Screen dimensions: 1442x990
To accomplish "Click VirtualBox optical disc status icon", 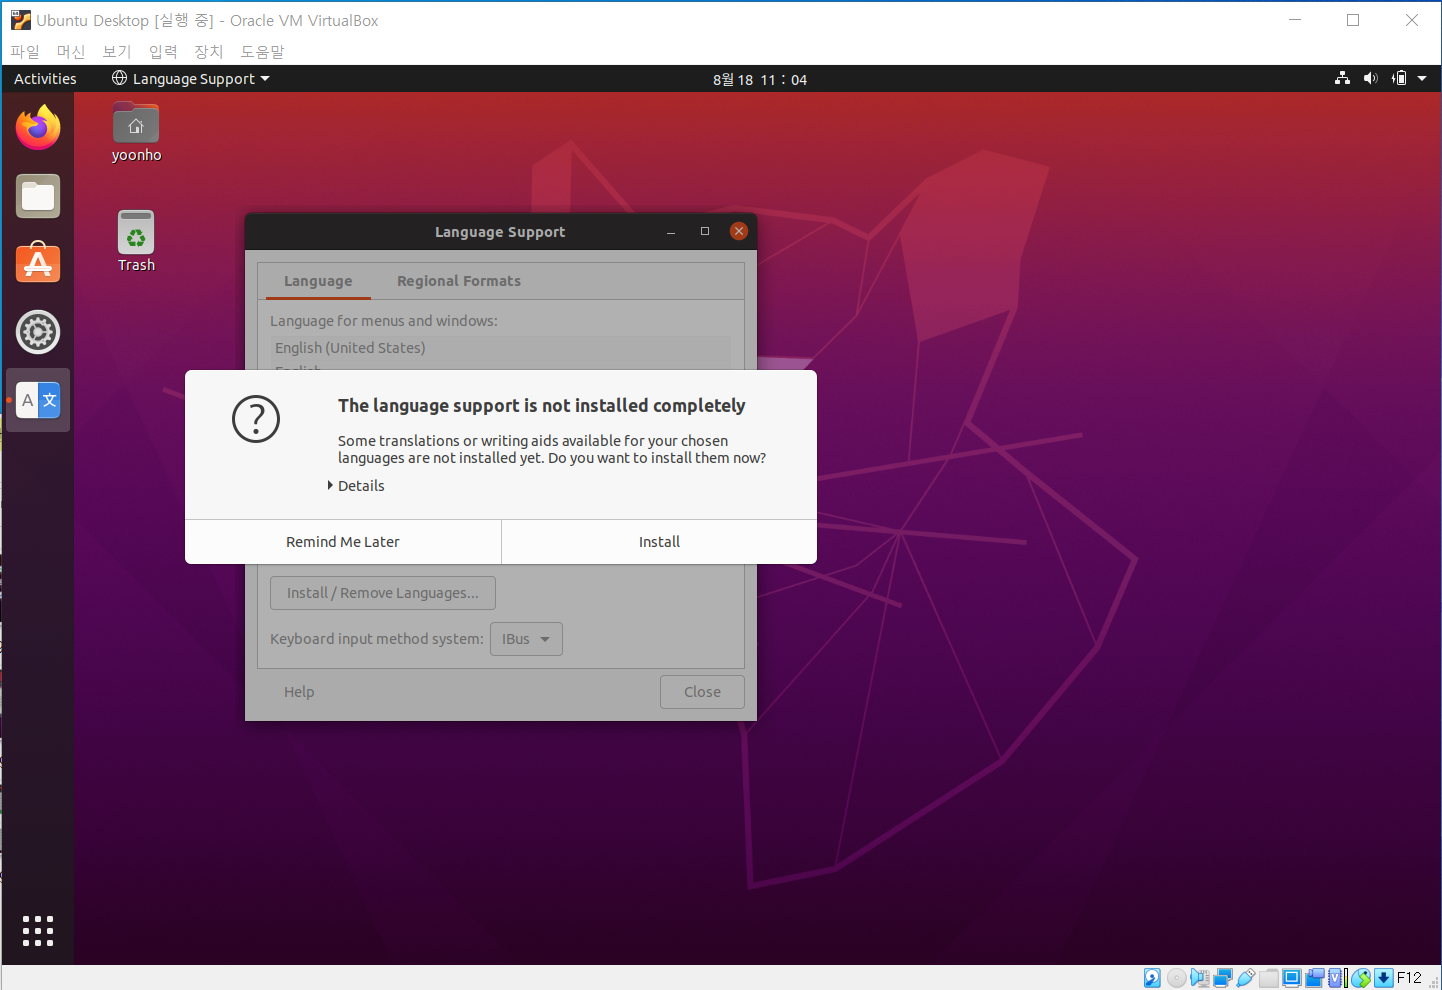I will point(1177,978).
